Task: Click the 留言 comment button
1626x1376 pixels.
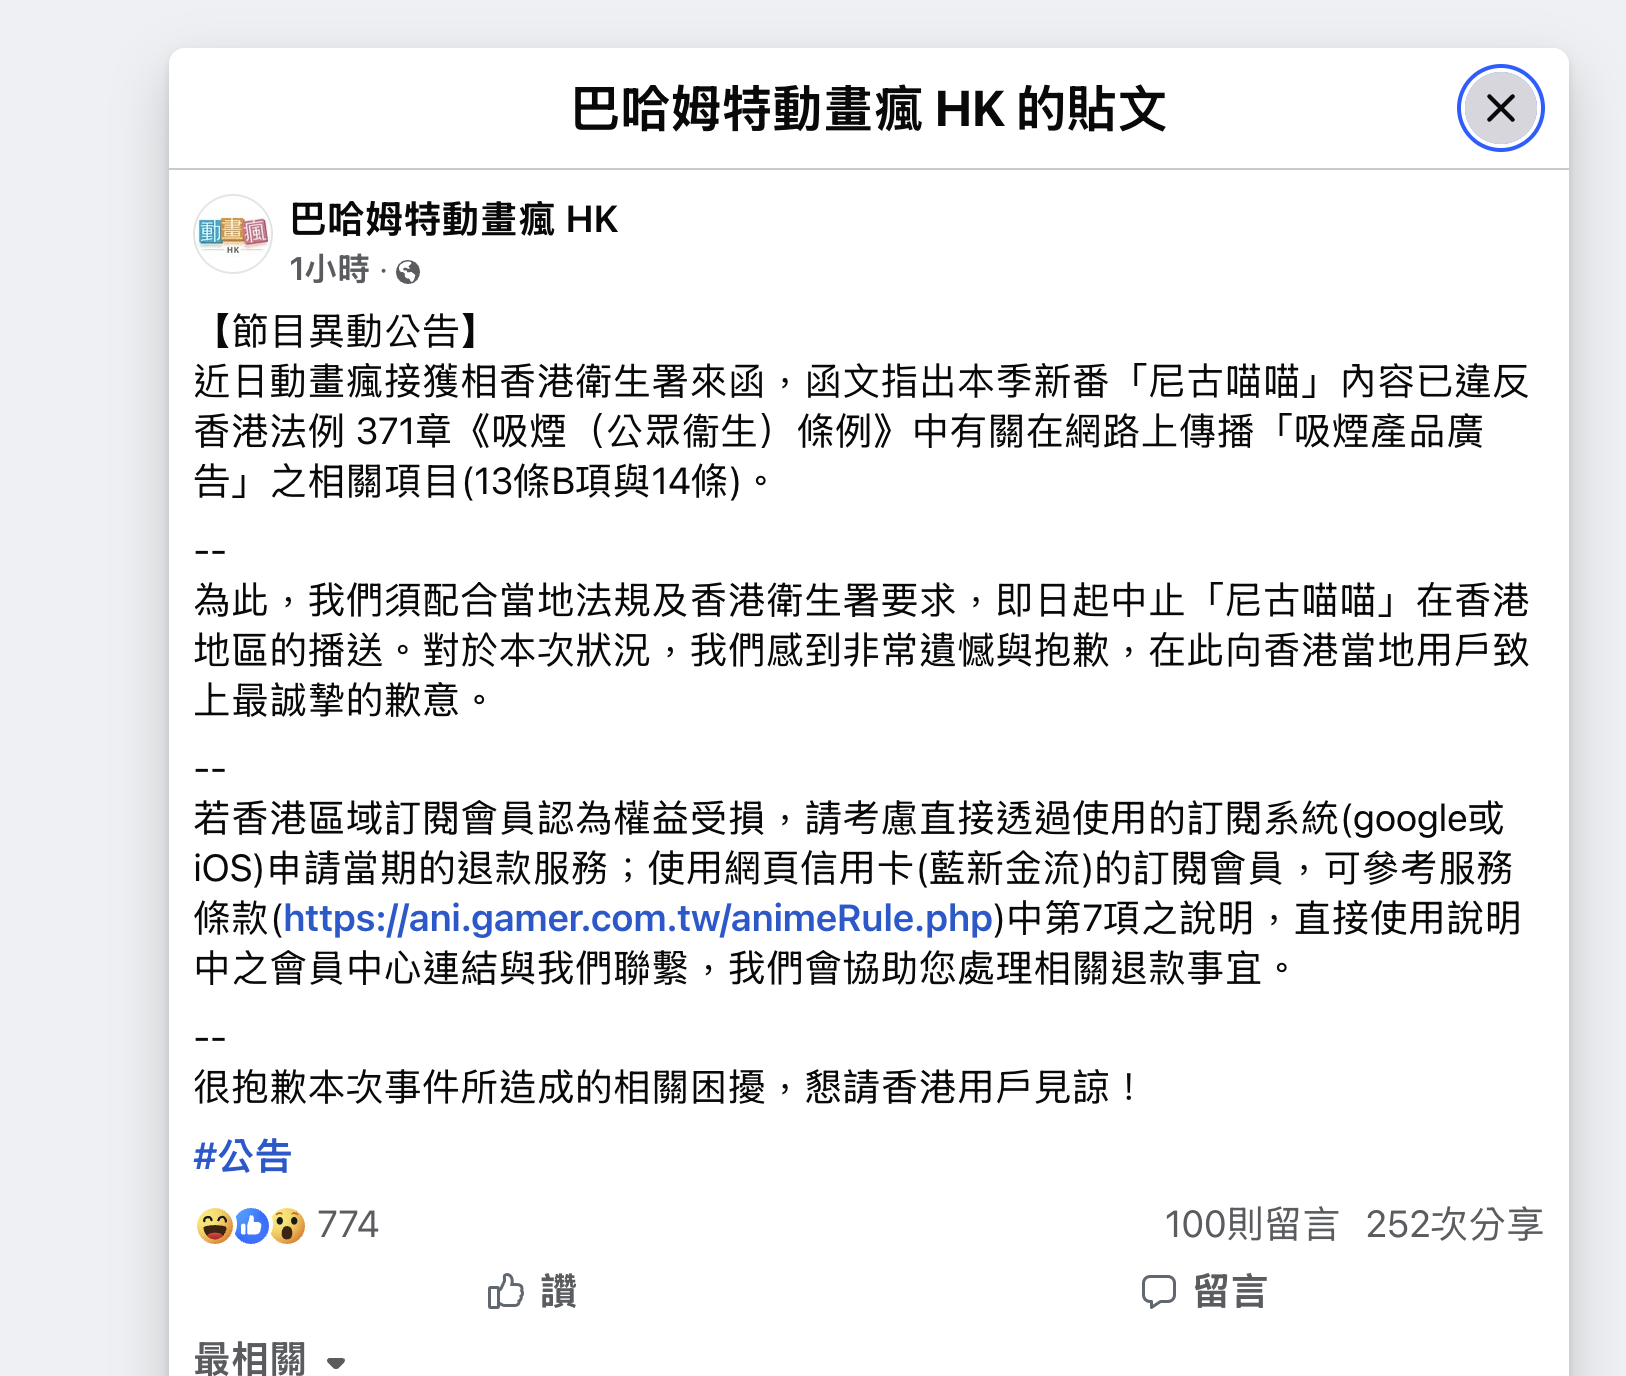Action: [x=1205, y=1291]
